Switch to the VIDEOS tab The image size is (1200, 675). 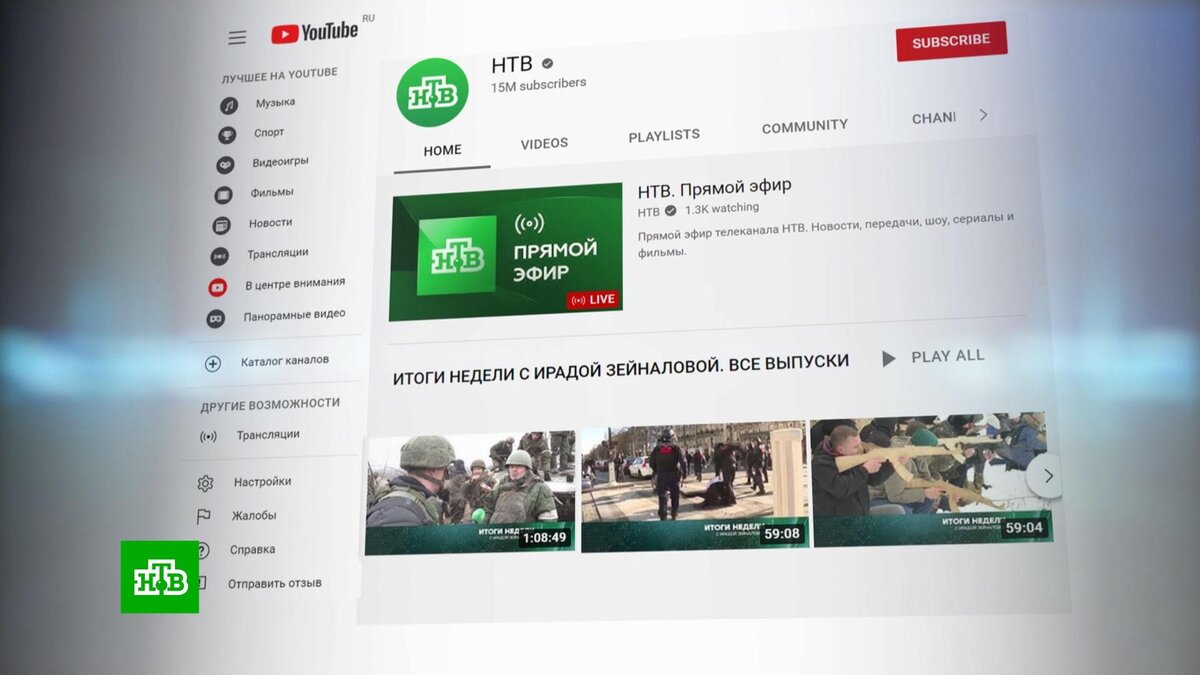pos(544,144)
